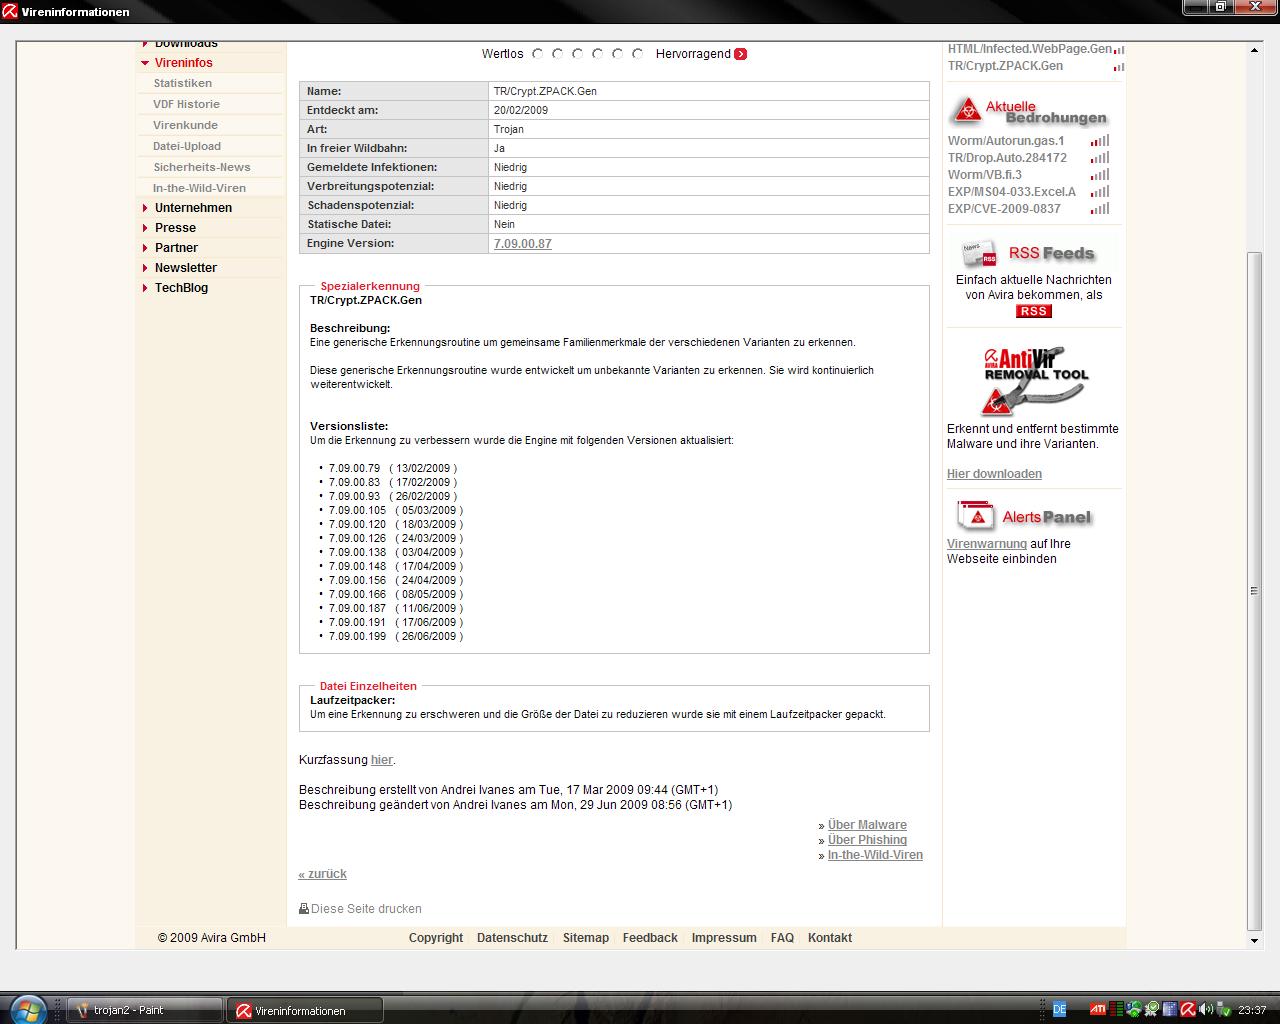The width and height of the screenshot is (1280, 1024).
Task: Click the Alerts Panel icon
Action: point(975,515)
